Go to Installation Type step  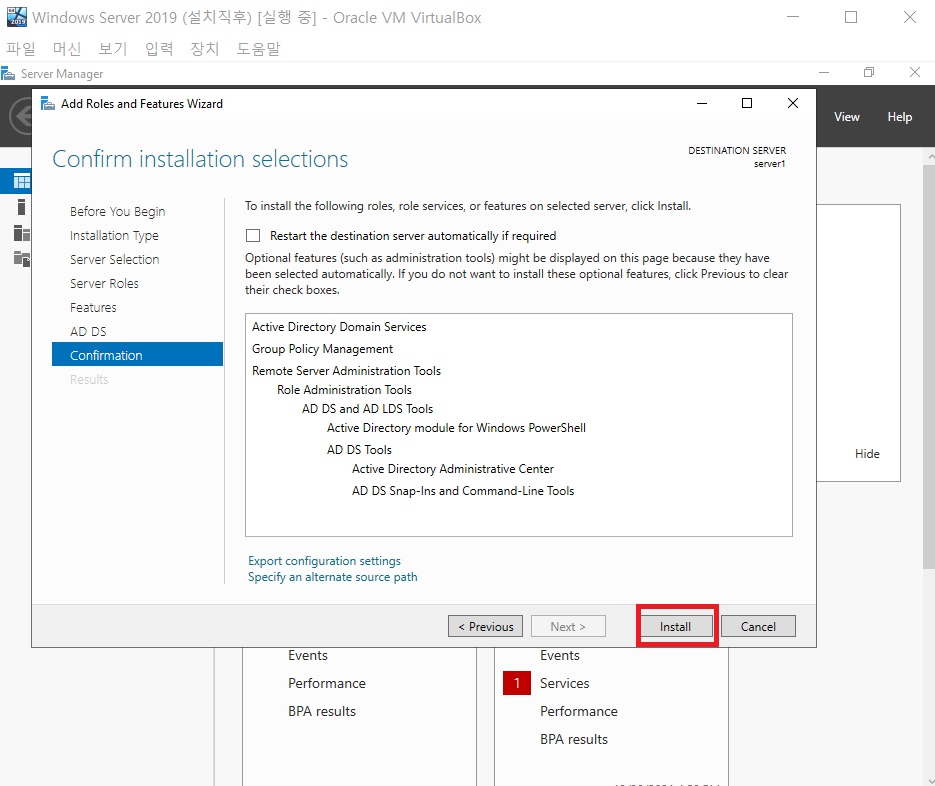pyautogui.click(x=114, y=236)
